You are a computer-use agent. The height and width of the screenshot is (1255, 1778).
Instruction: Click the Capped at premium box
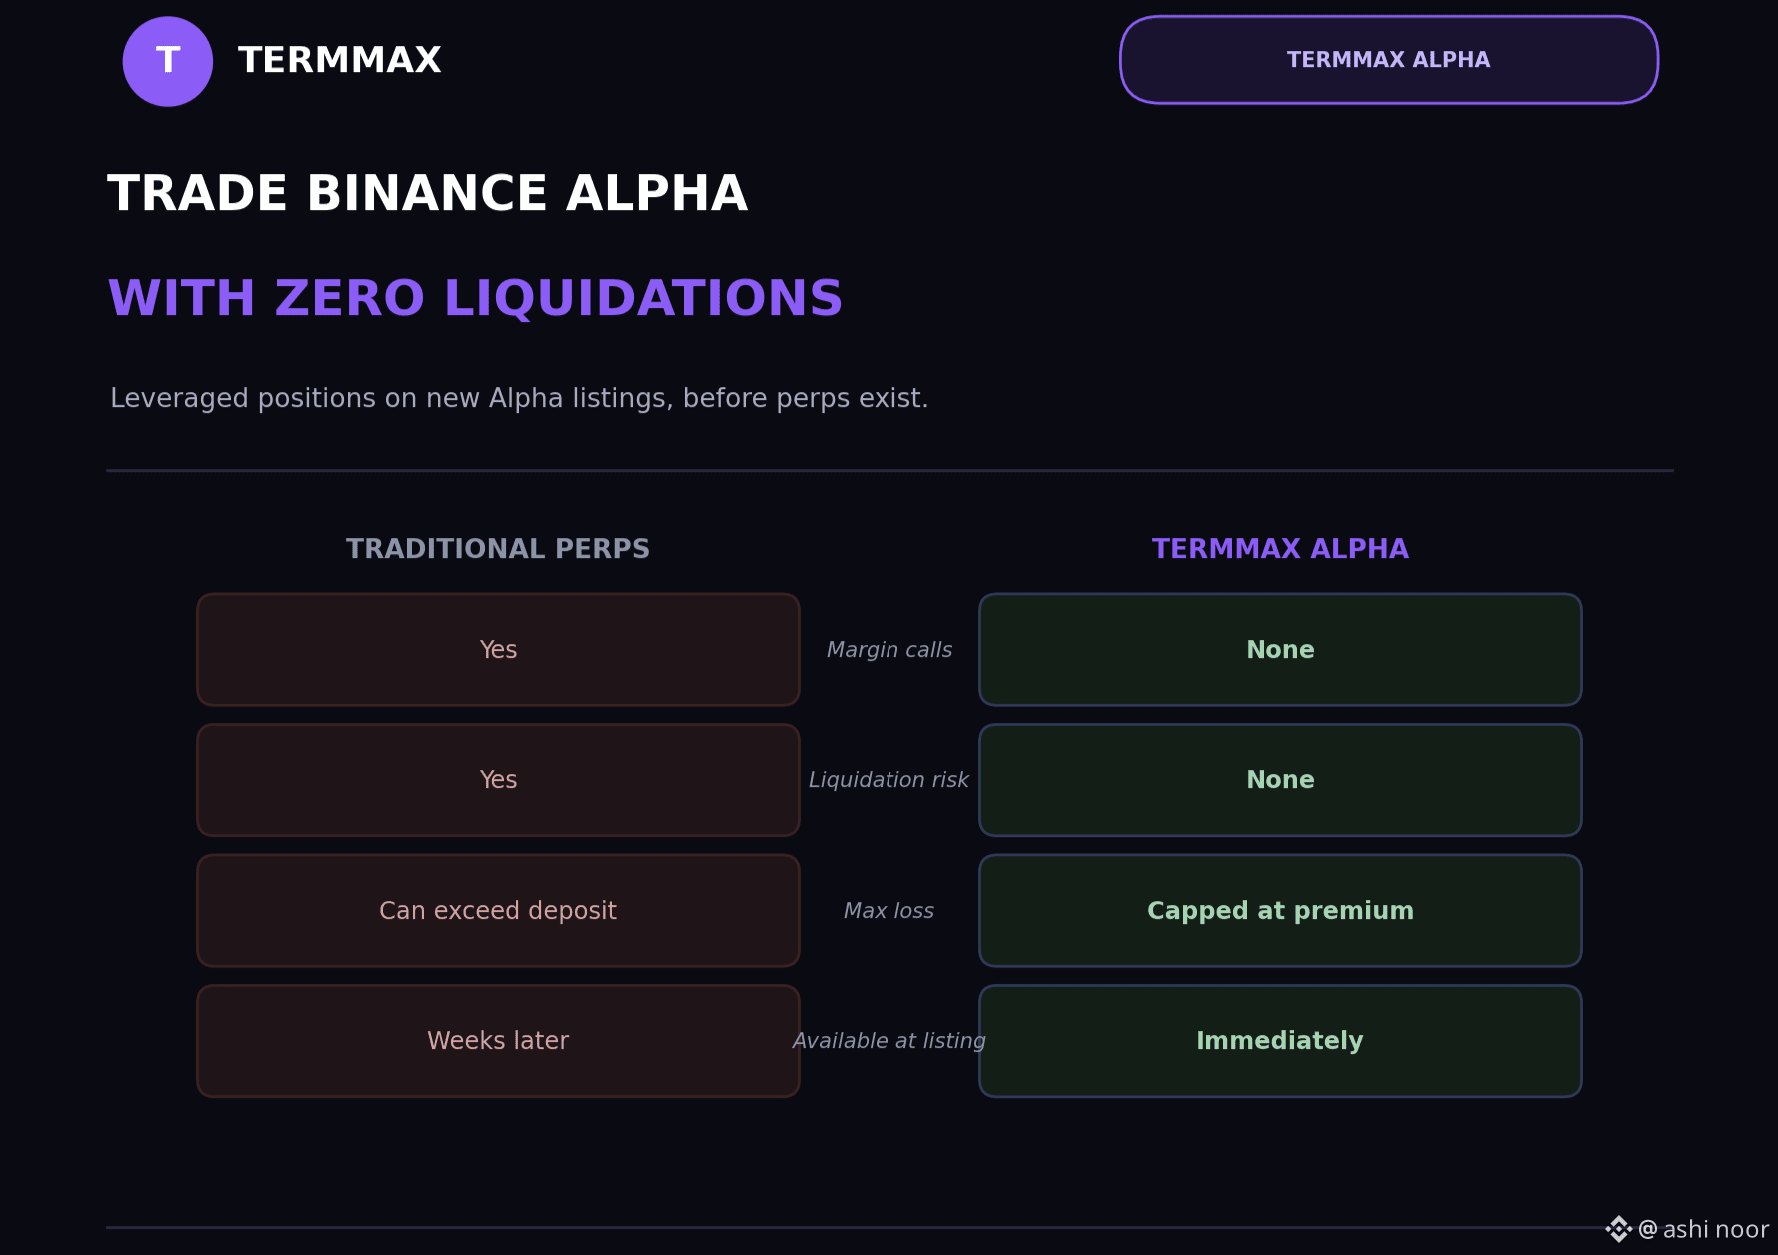[x=1280, y=911]
